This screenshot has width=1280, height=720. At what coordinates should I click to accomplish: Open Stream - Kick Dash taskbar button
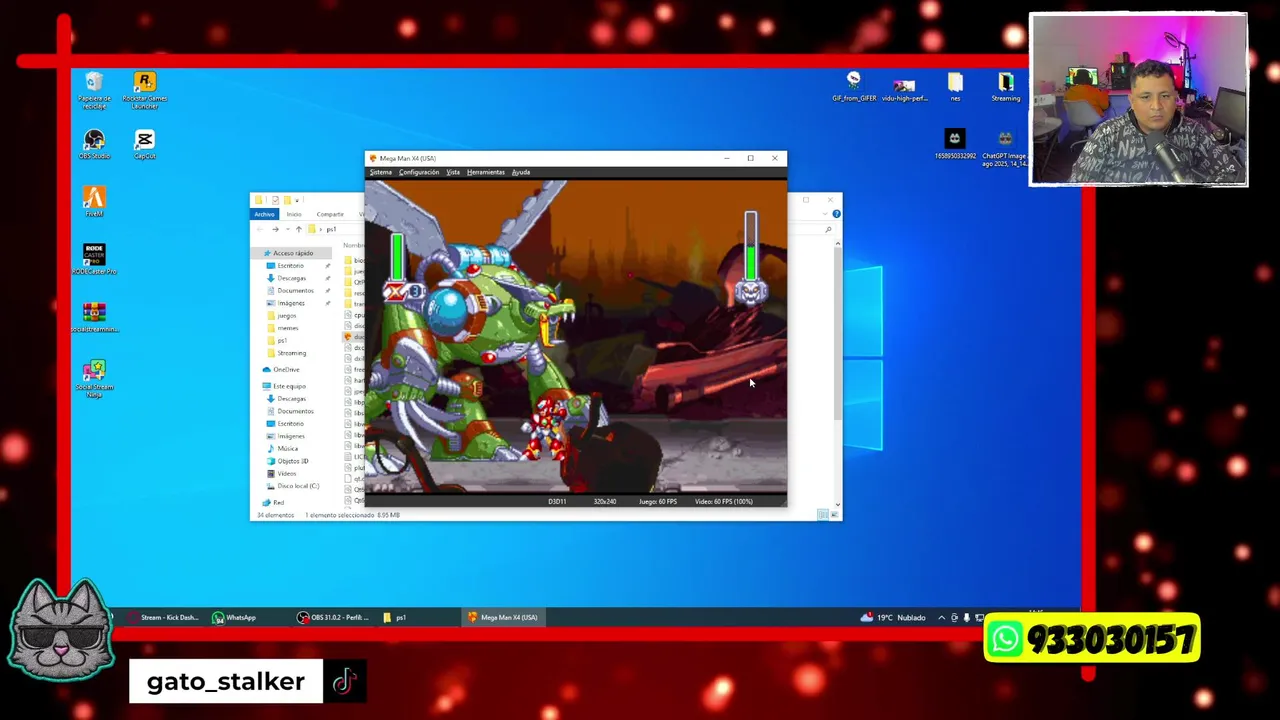(x=164, y=617)
